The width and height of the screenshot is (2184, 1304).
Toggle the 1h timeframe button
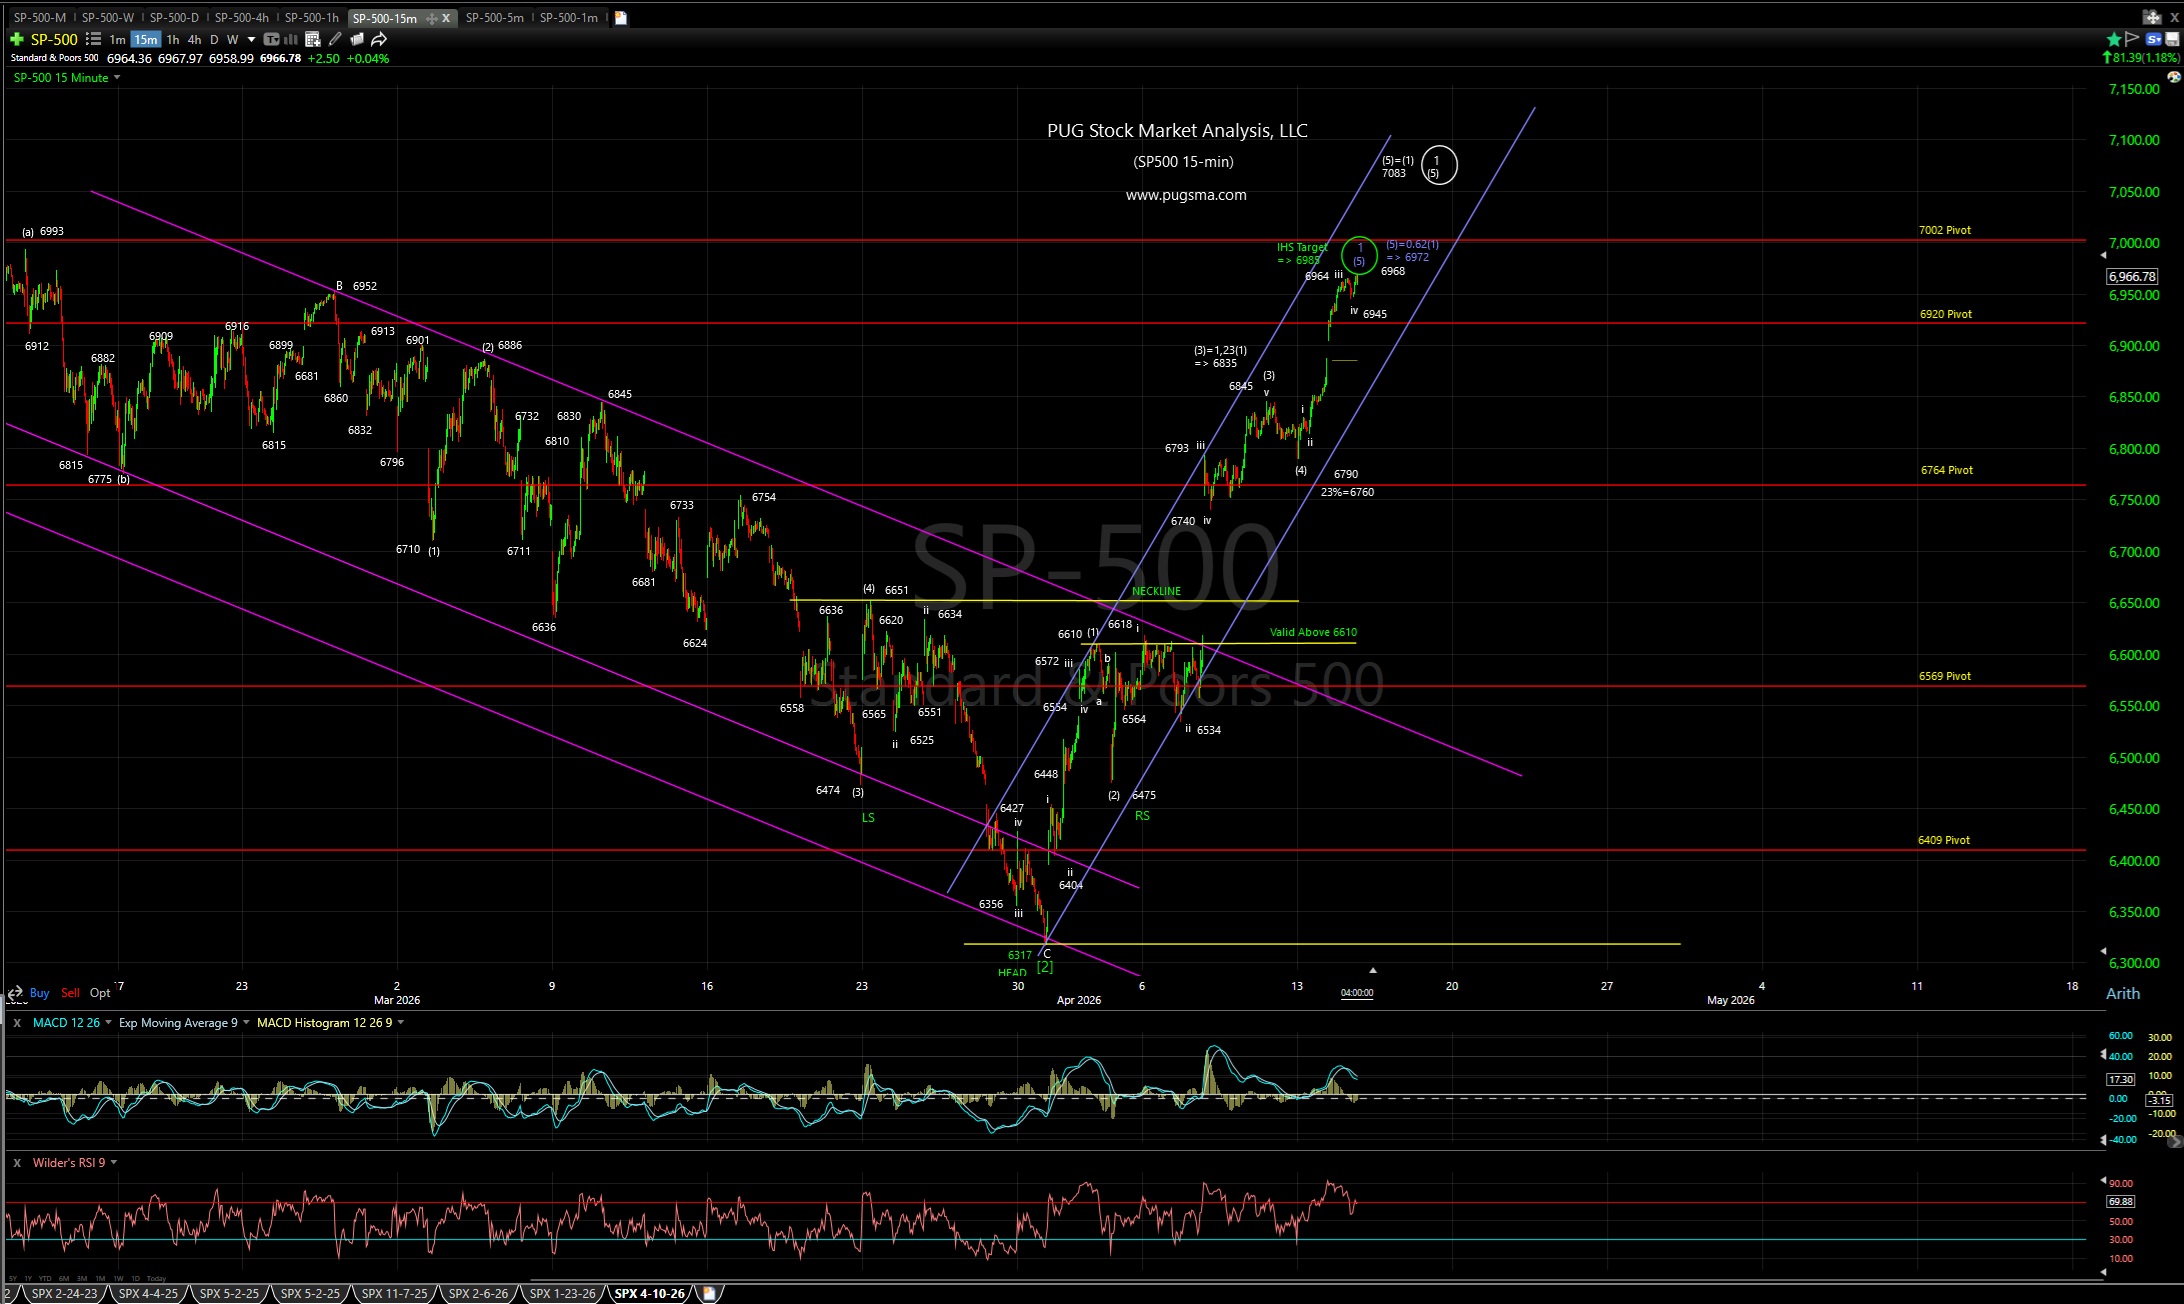(173, 40)
